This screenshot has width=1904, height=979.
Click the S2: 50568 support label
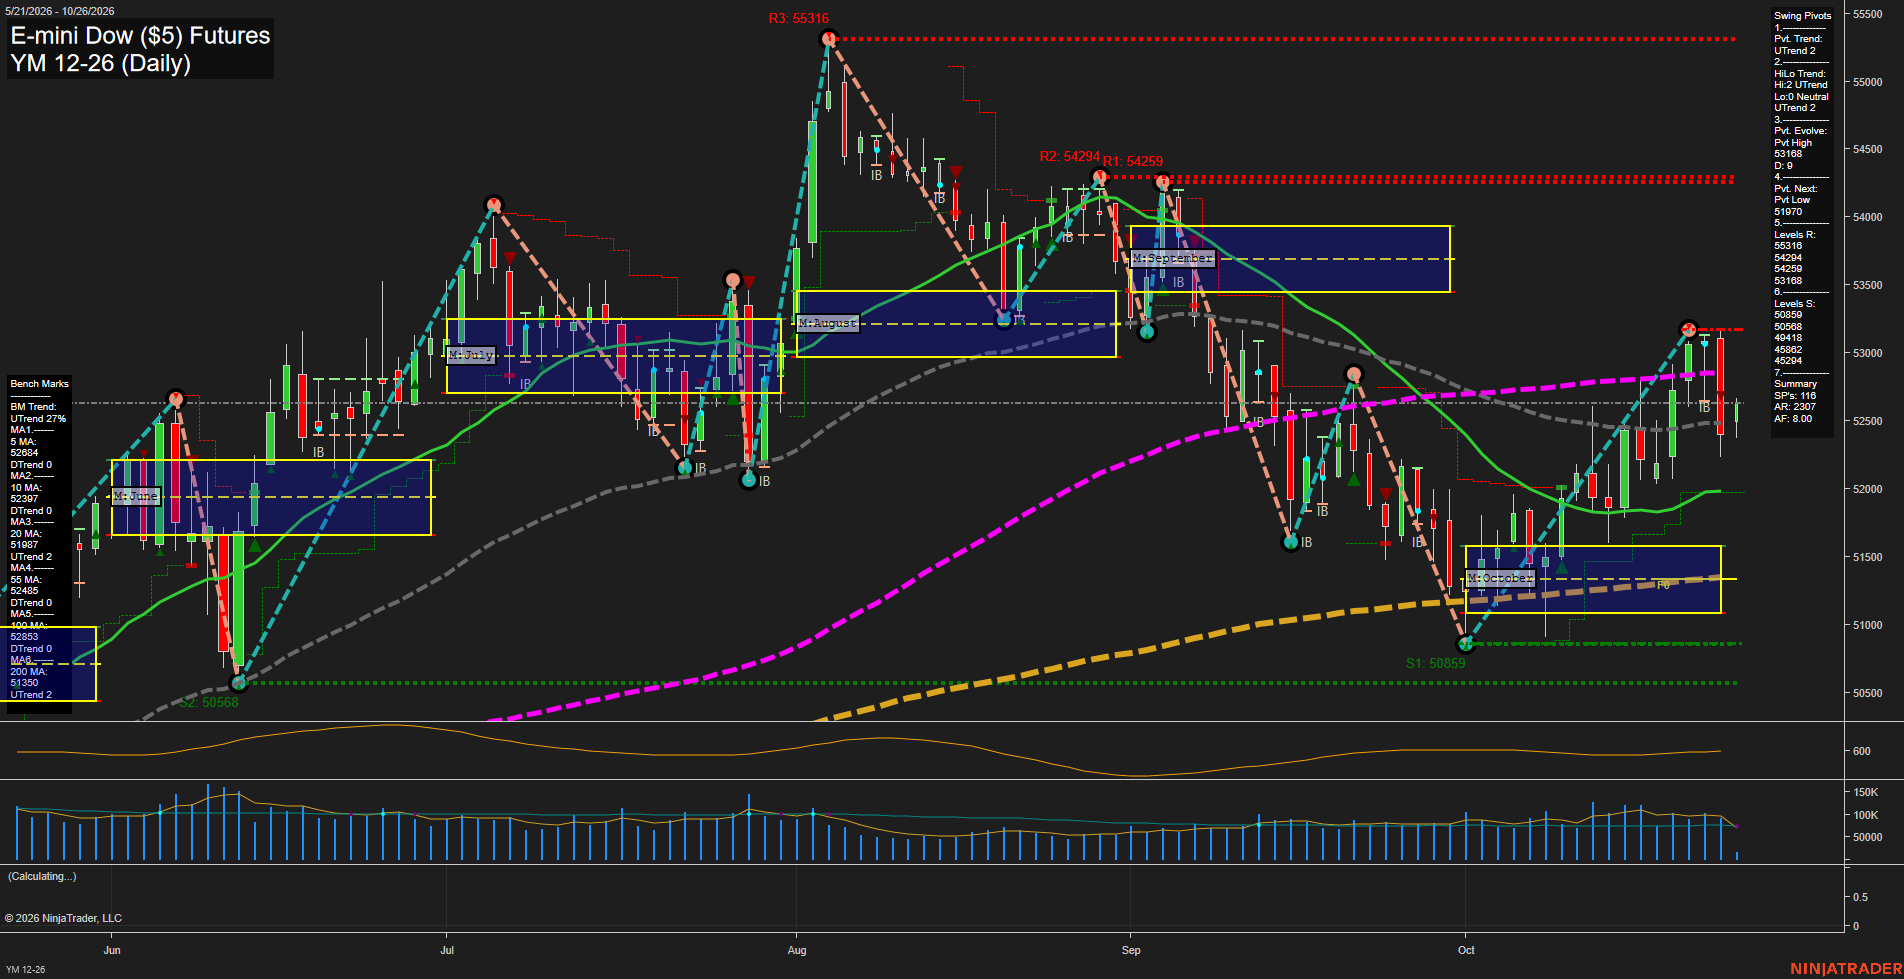(209, 702)
